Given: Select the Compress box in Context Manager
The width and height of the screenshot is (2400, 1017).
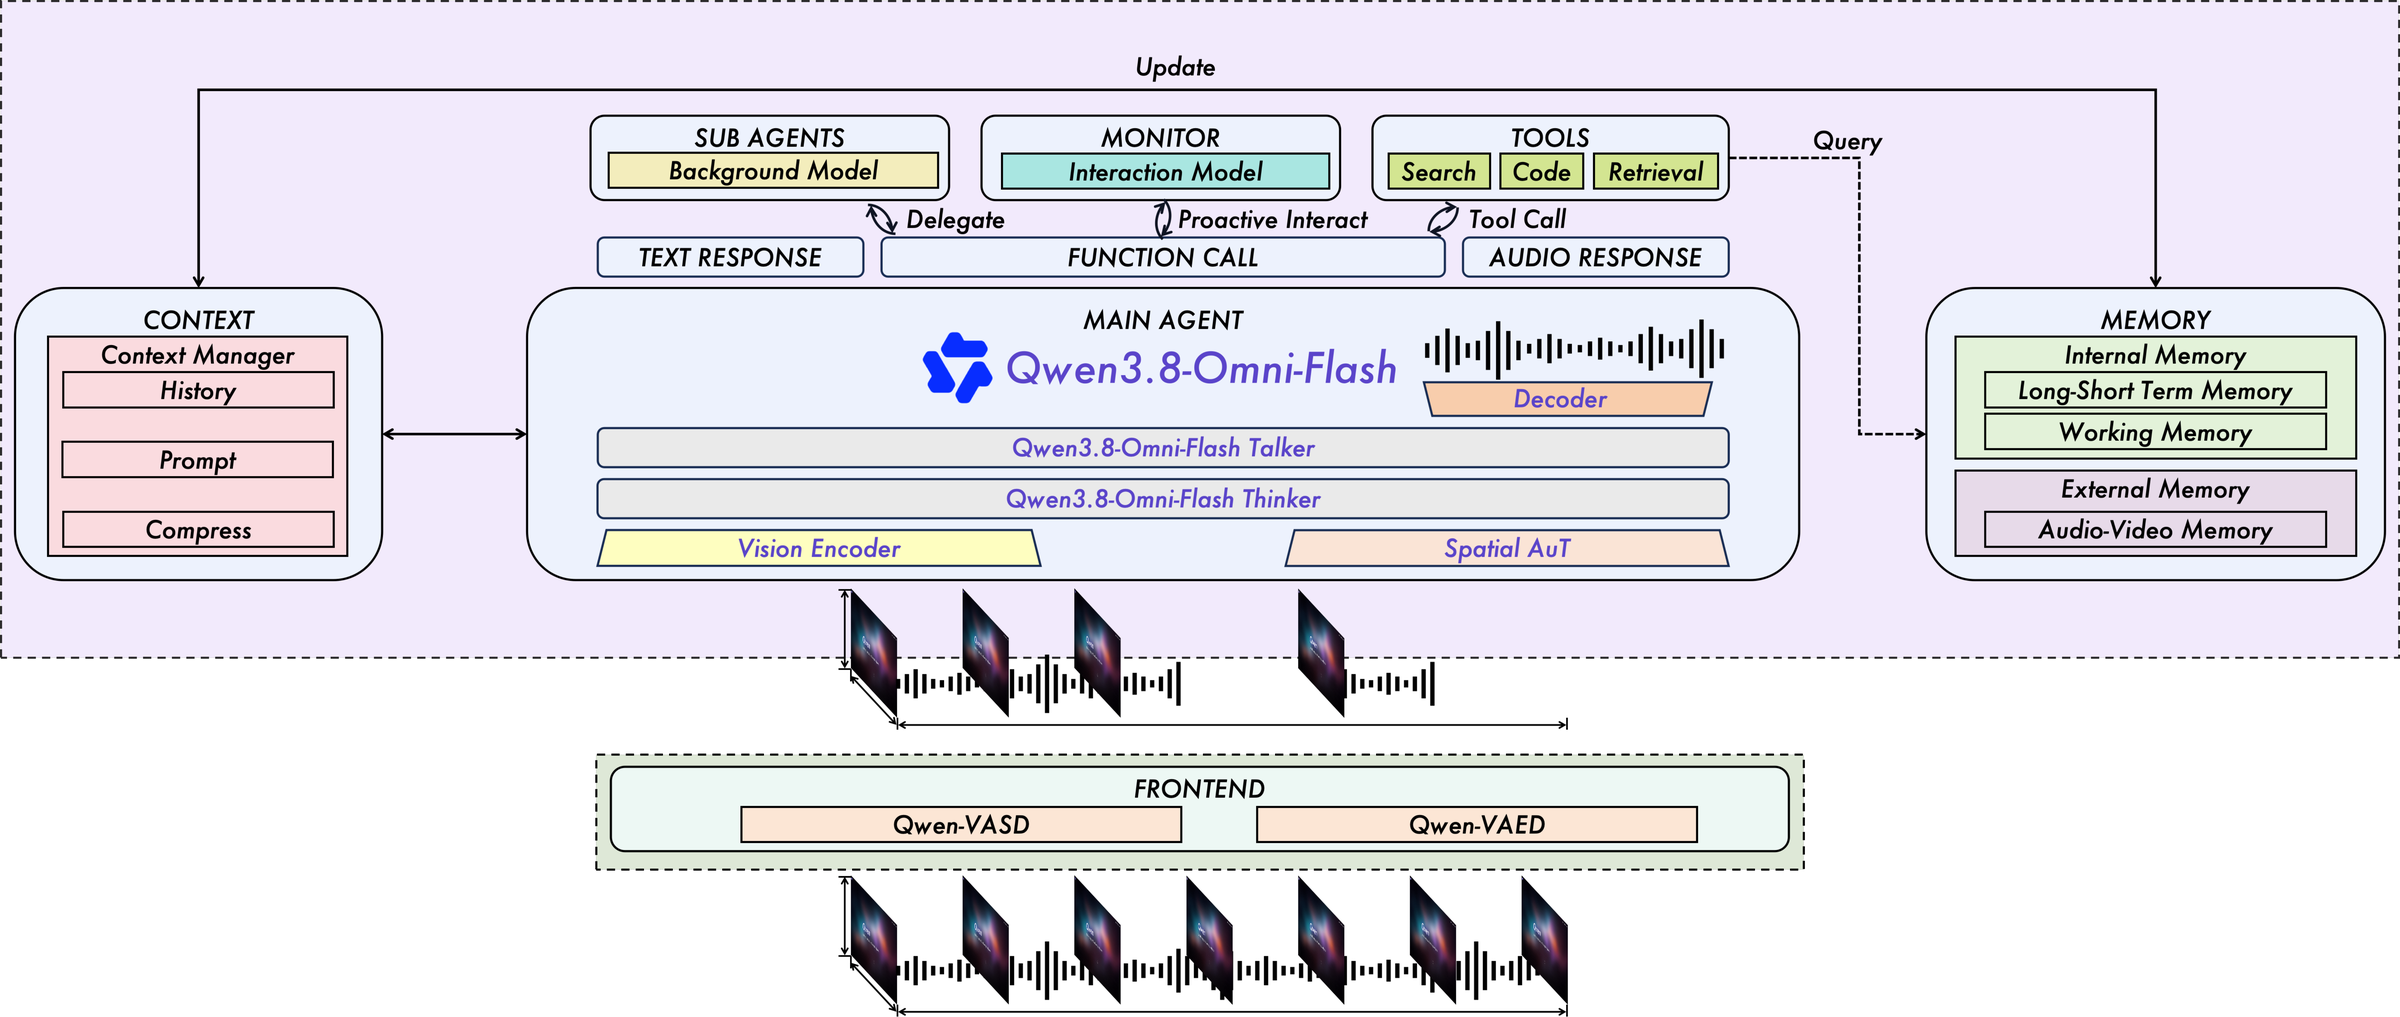Looking at the screenshot, I should click(x=198, y=529).
